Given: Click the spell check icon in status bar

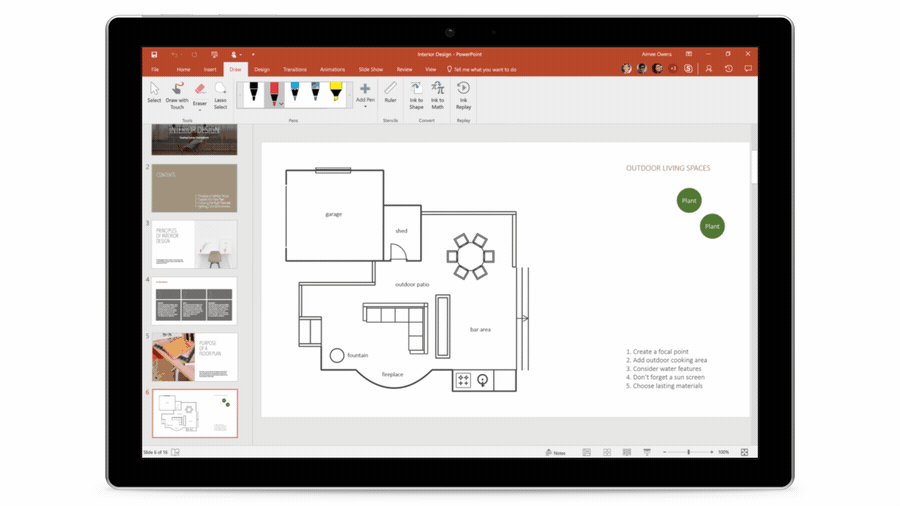Looking at the screenshot, I should [176, 452].
